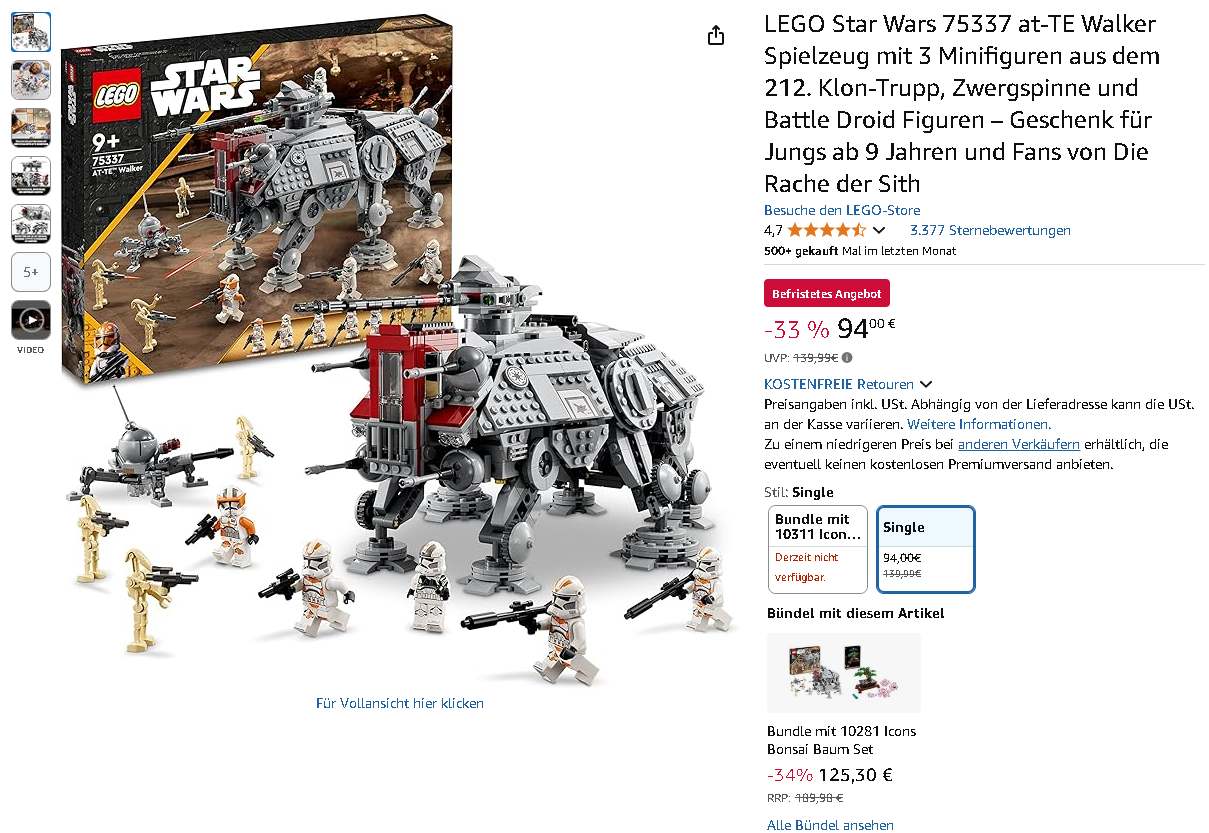
Task: Click the anderen Verkäufern link
Action: point(1019,444)
